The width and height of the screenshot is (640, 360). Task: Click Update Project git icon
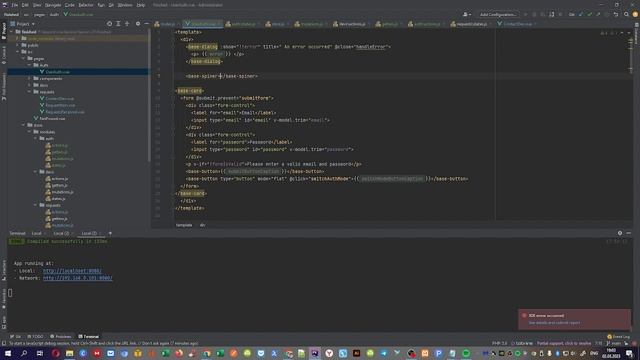tap(581, 14)
